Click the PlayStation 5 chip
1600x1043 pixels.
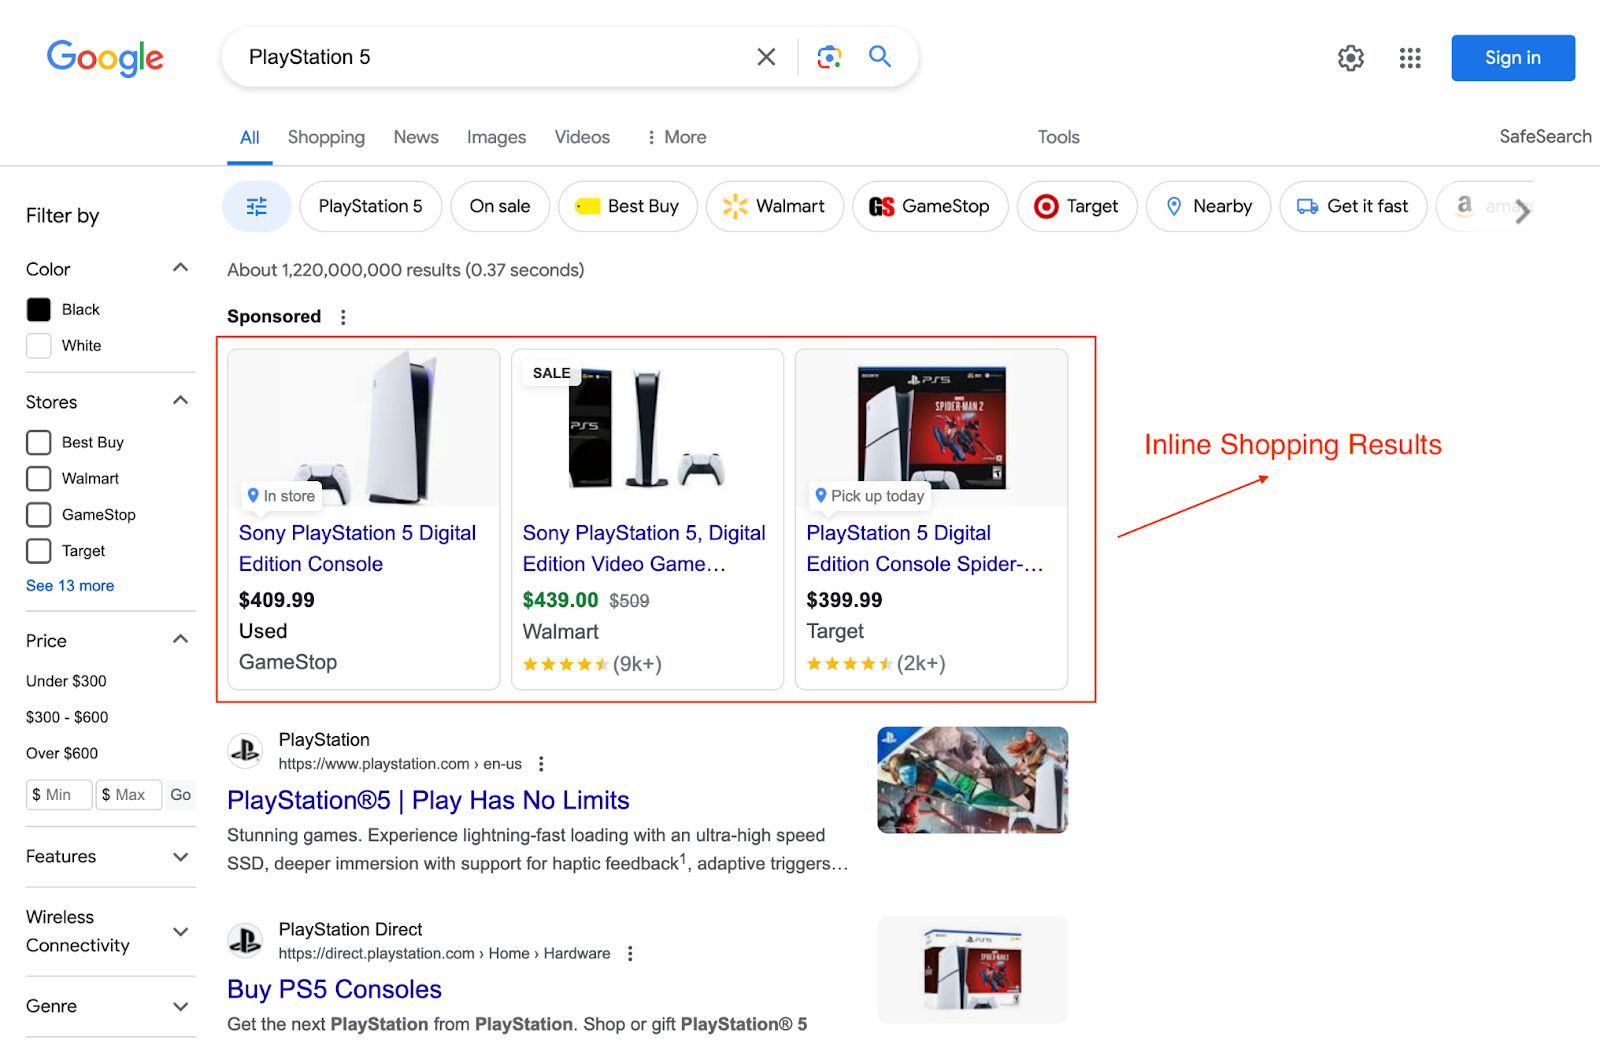pyautogui.click(x=370, y=206)
